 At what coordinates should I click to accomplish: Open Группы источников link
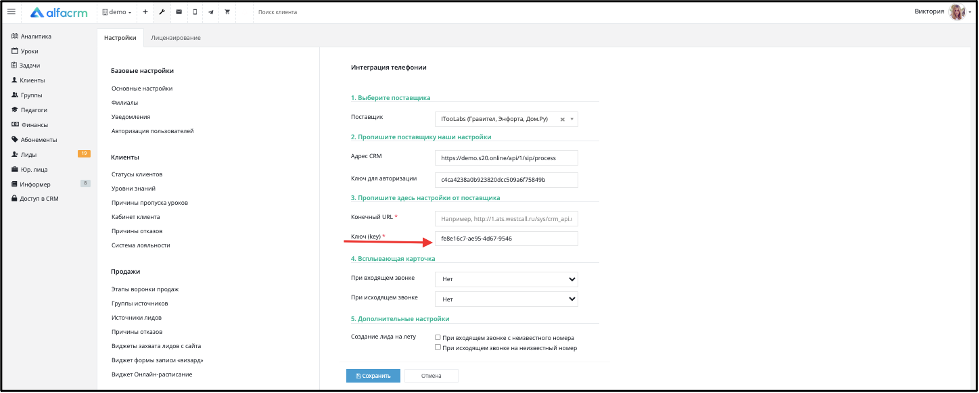(x=140, y=304)
